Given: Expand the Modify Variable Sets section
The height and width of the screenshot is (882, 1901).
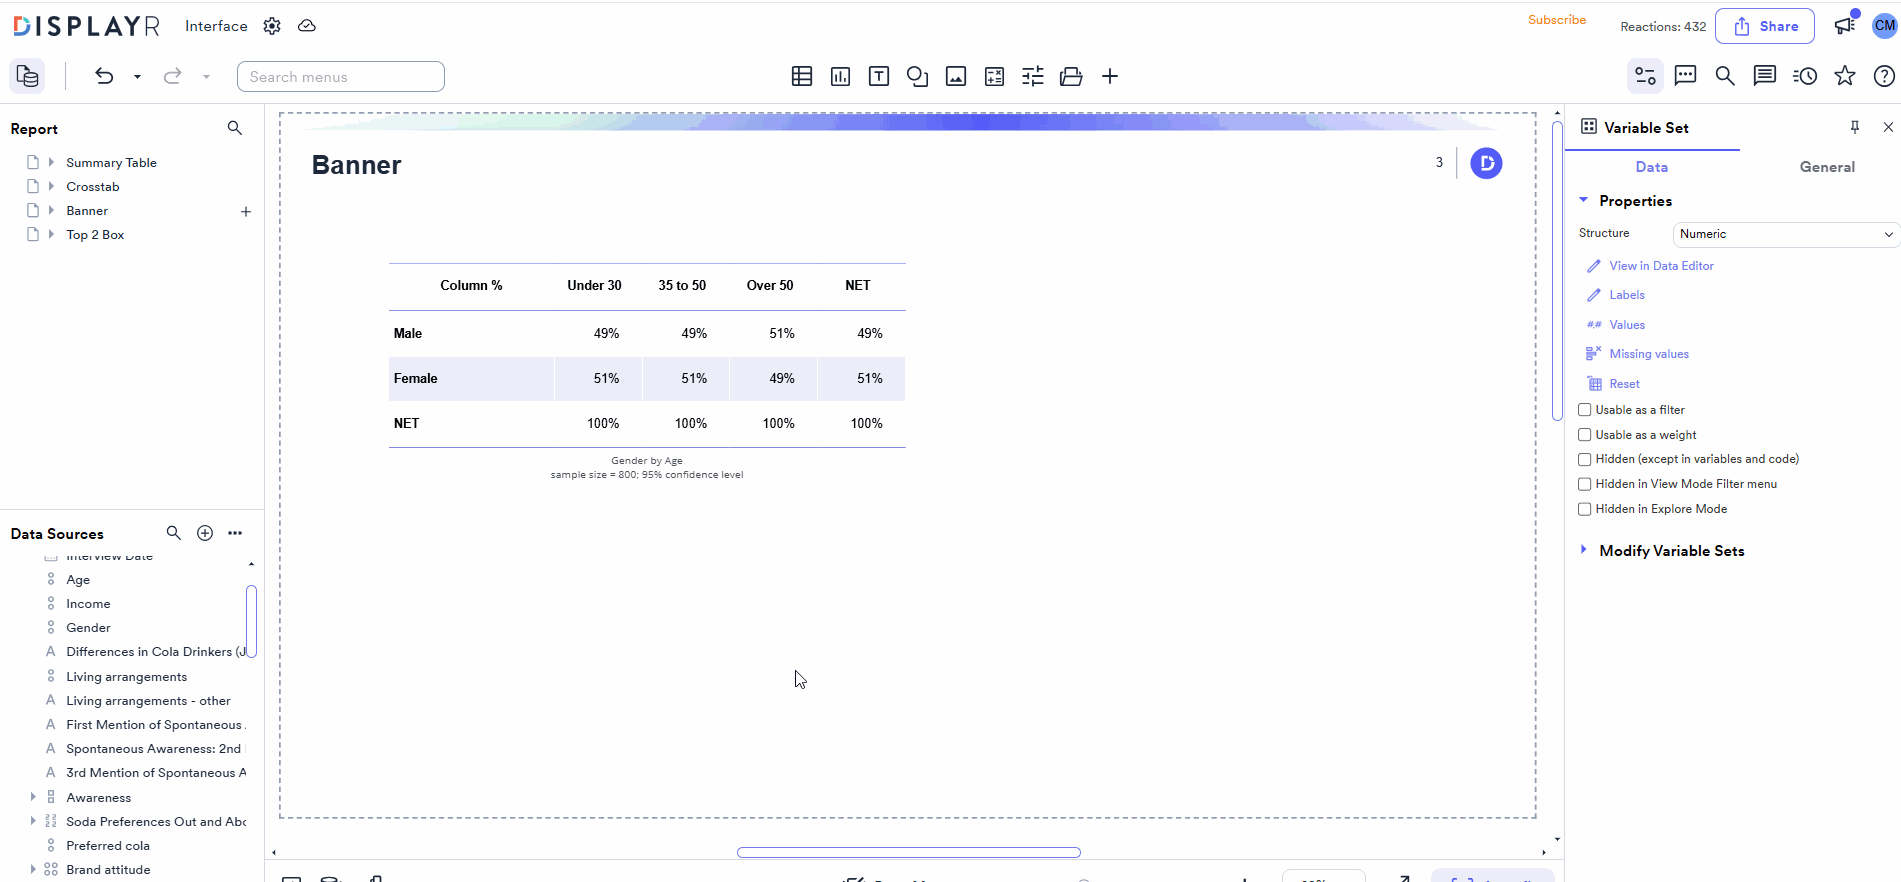Looking at the screenshot, I should click(x=1583, y=550).
